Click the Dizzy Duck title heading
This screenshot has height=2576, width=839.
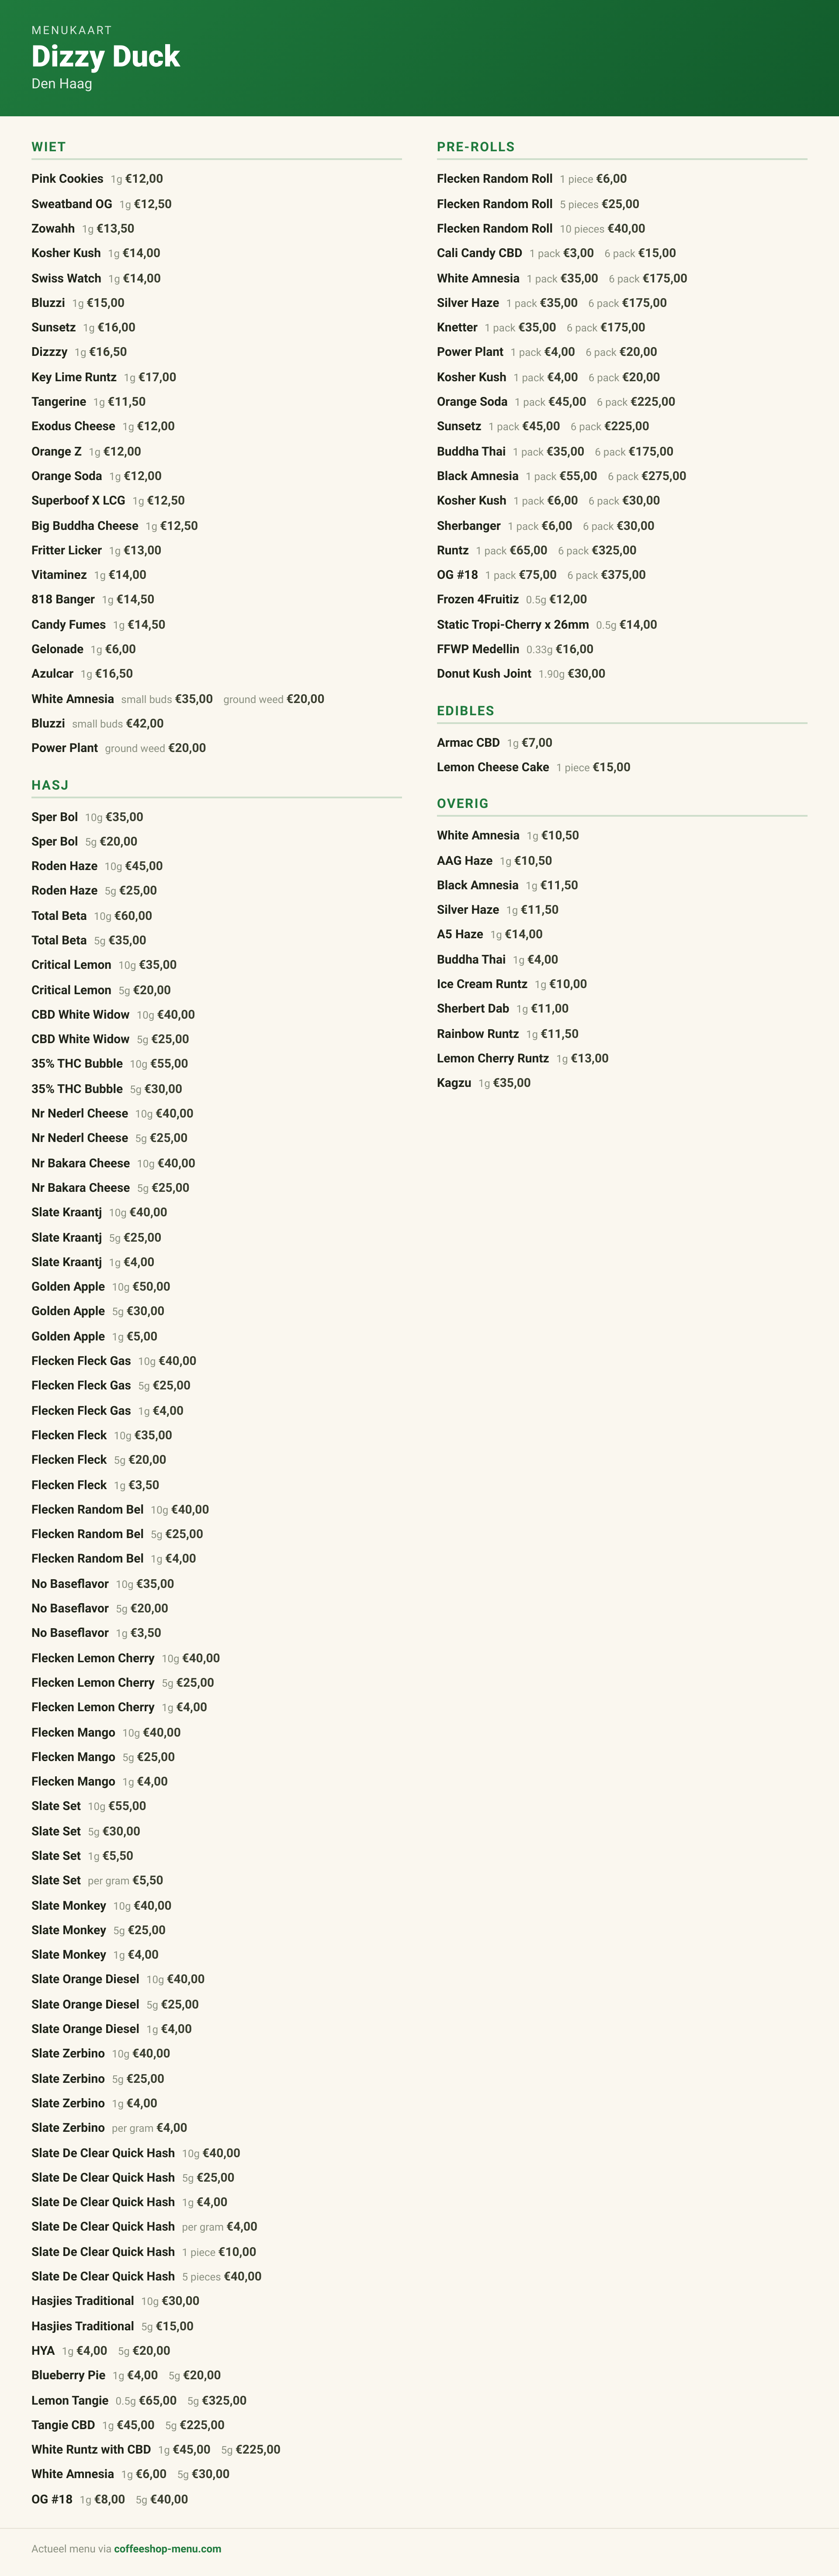coord(105,56)
